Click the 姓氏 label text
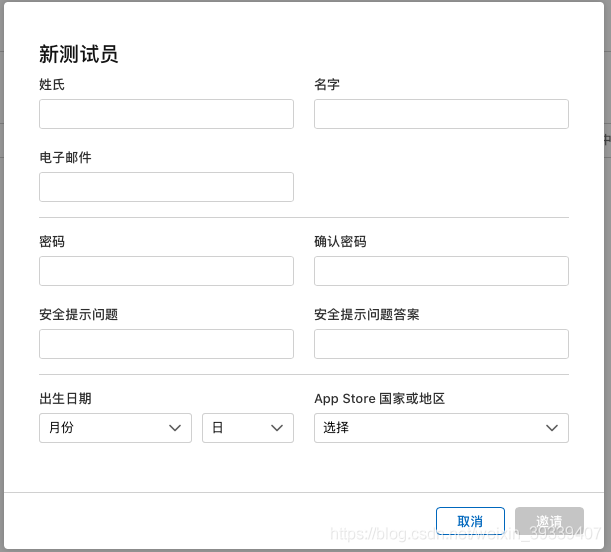Image resolution: width=611 pixels, height=552 pixels. [52, 85]
